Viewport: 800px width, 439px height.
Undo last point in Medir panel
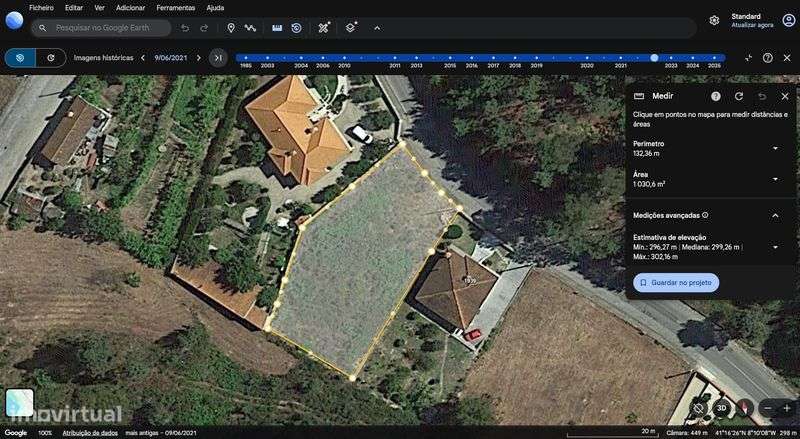click(x=762, y=96)
